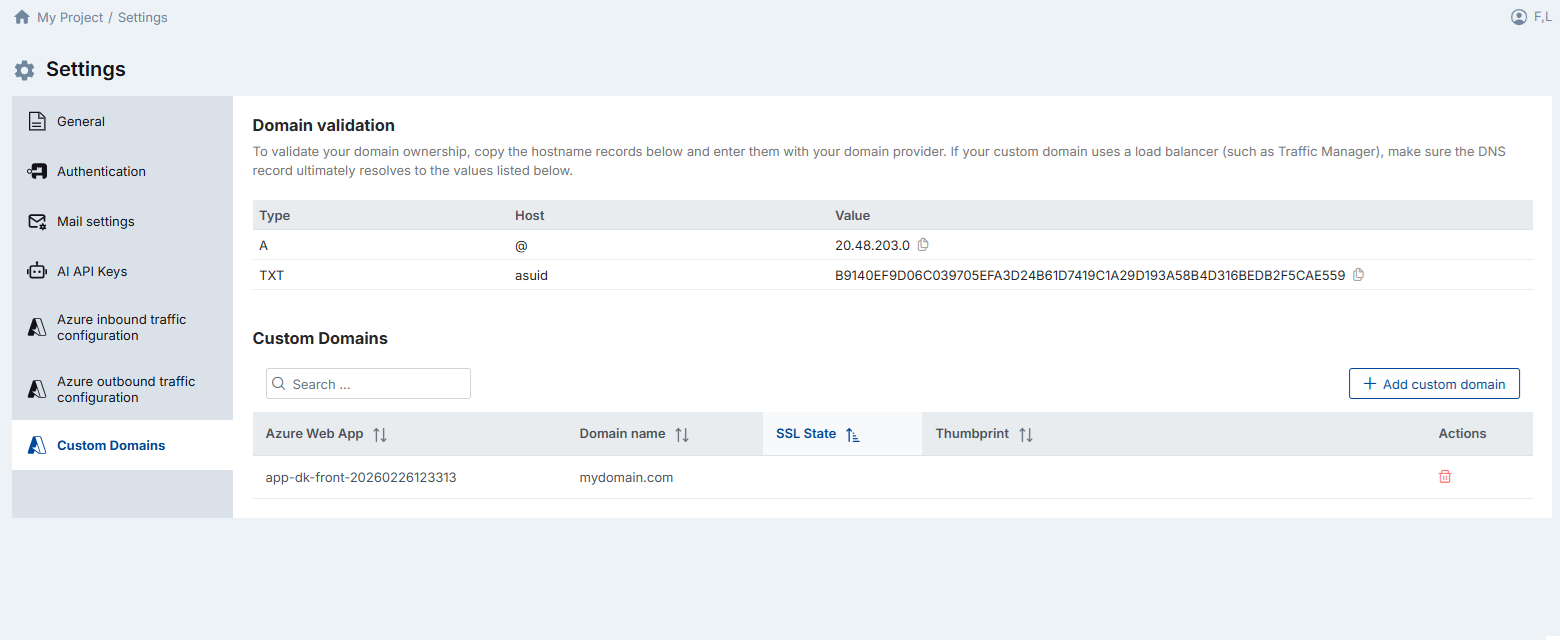Select the Authentication key icon

coord(37,171)
